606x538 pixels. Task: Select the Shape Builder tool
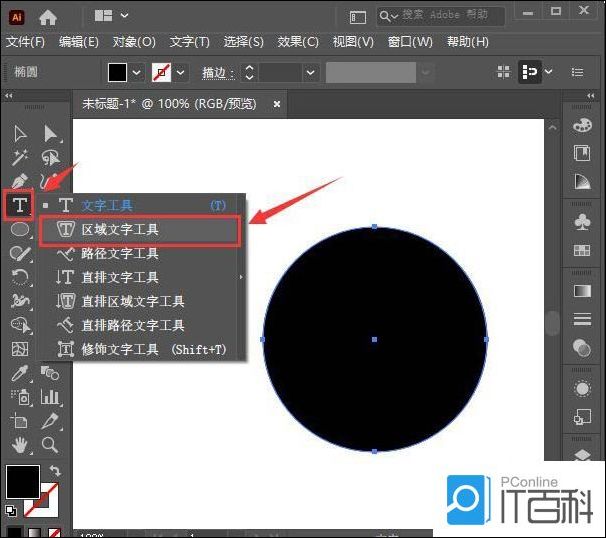coord(20,325)
